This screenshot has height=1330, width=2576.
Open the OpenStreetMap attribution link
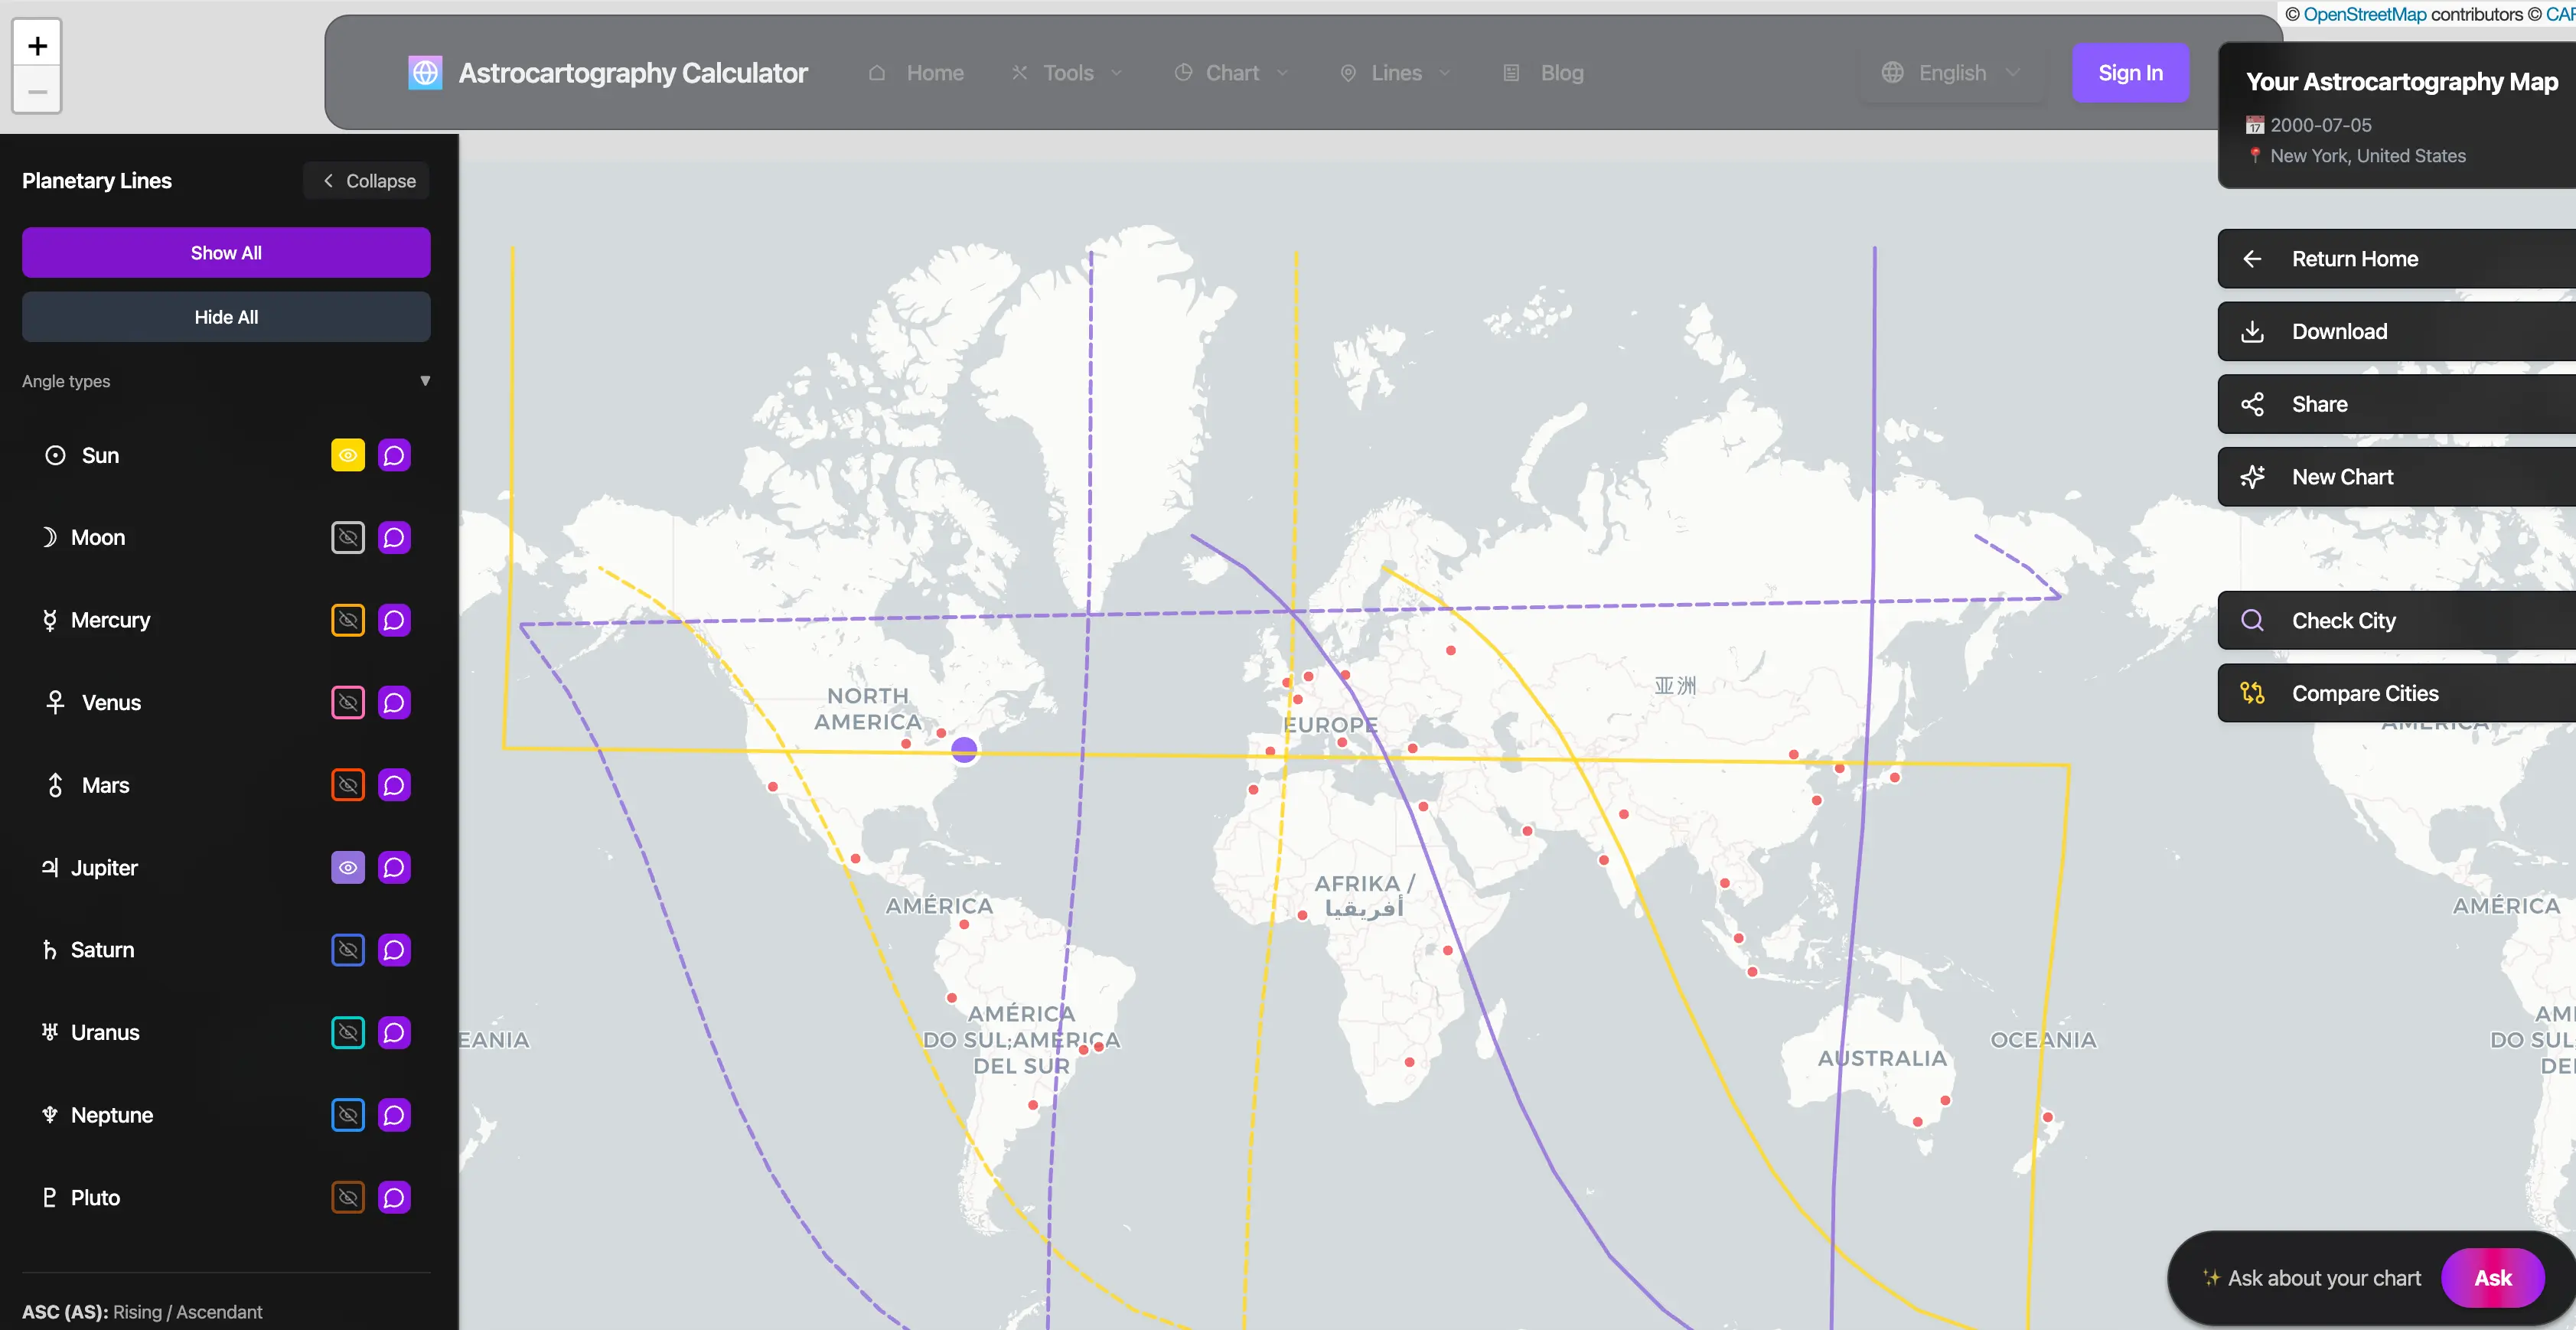point(2364,14)
